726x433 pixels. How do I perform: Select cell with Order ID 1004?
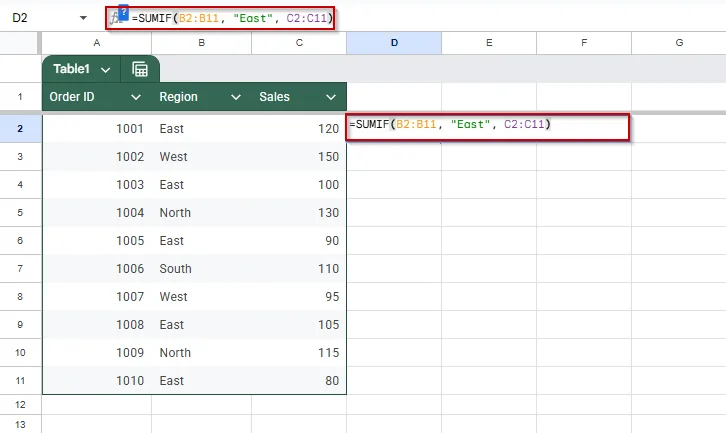(x=97, y=213)
